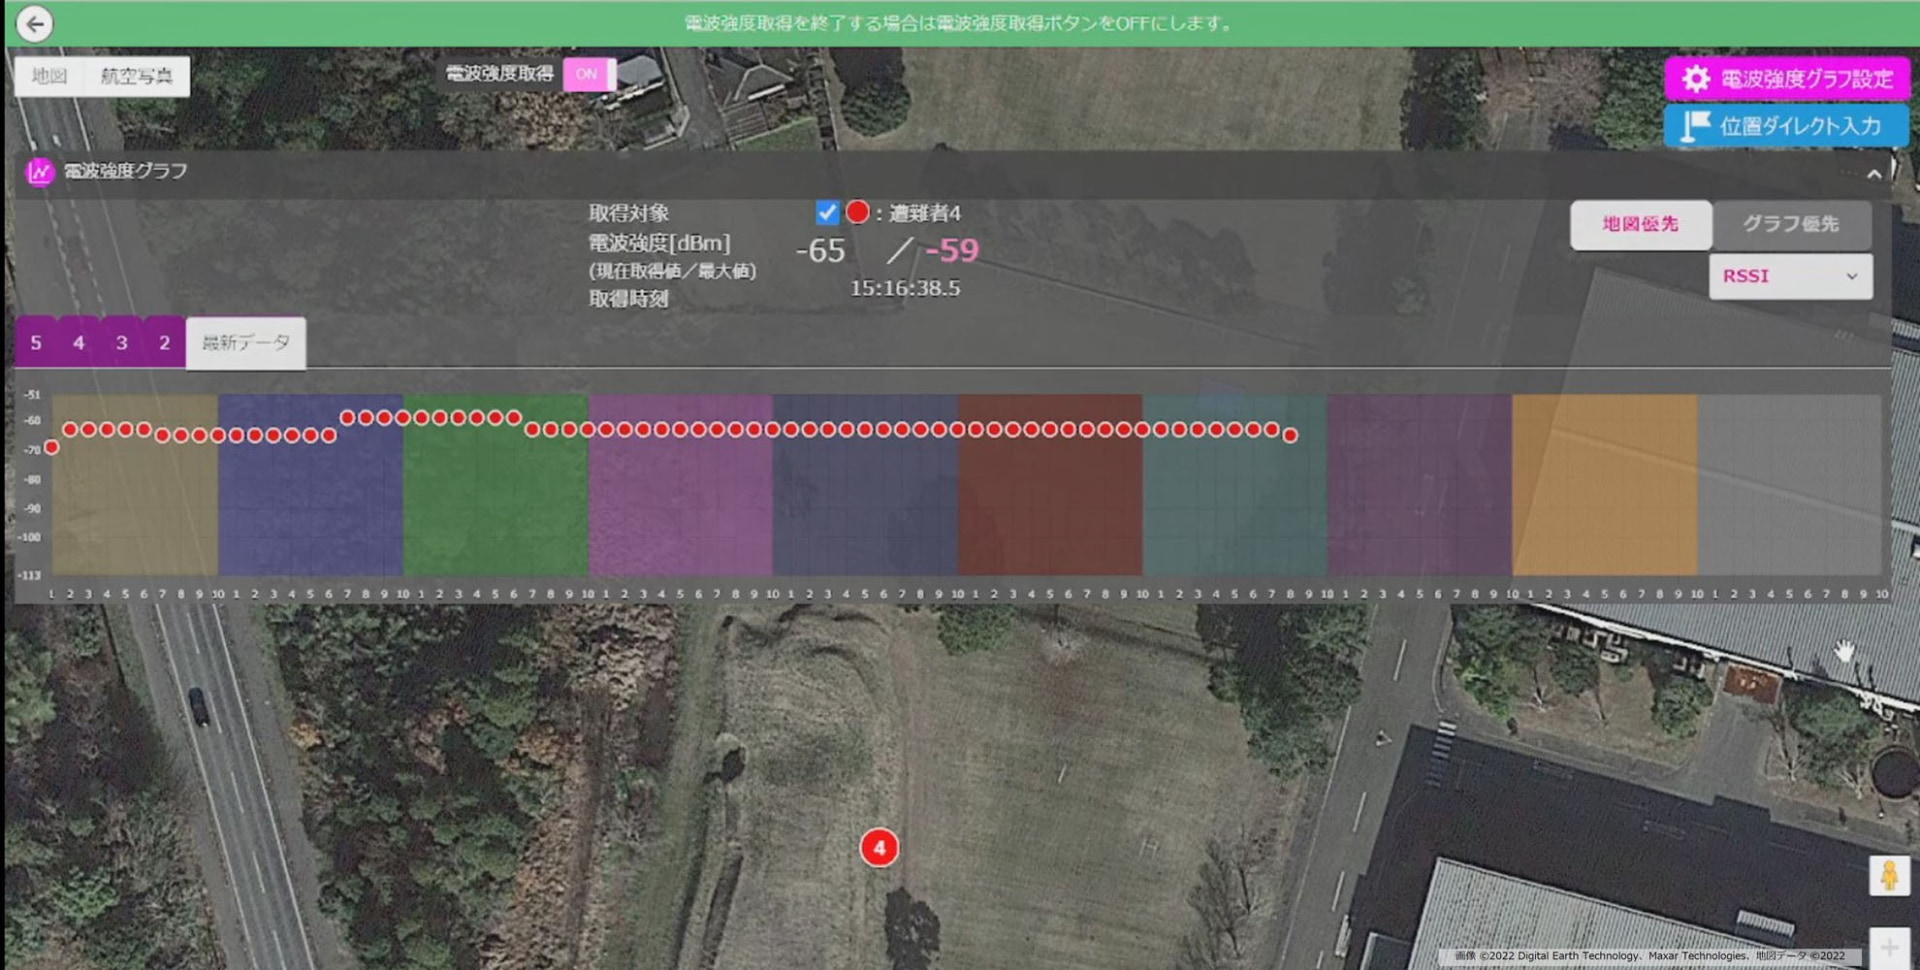The width and height of the screenshot is (1920, 970).
Task: Open 位置ダイレクト入力 panel
Action: 1786,126
